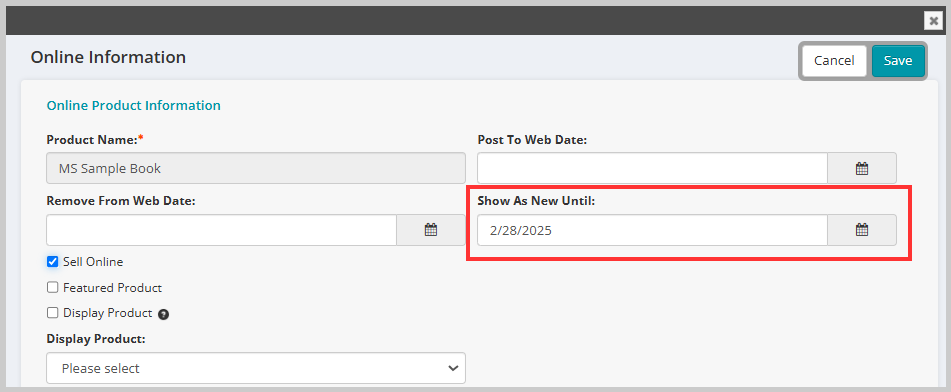
Task: Click the Online Product Information heading
Action: tap(133, 106)
